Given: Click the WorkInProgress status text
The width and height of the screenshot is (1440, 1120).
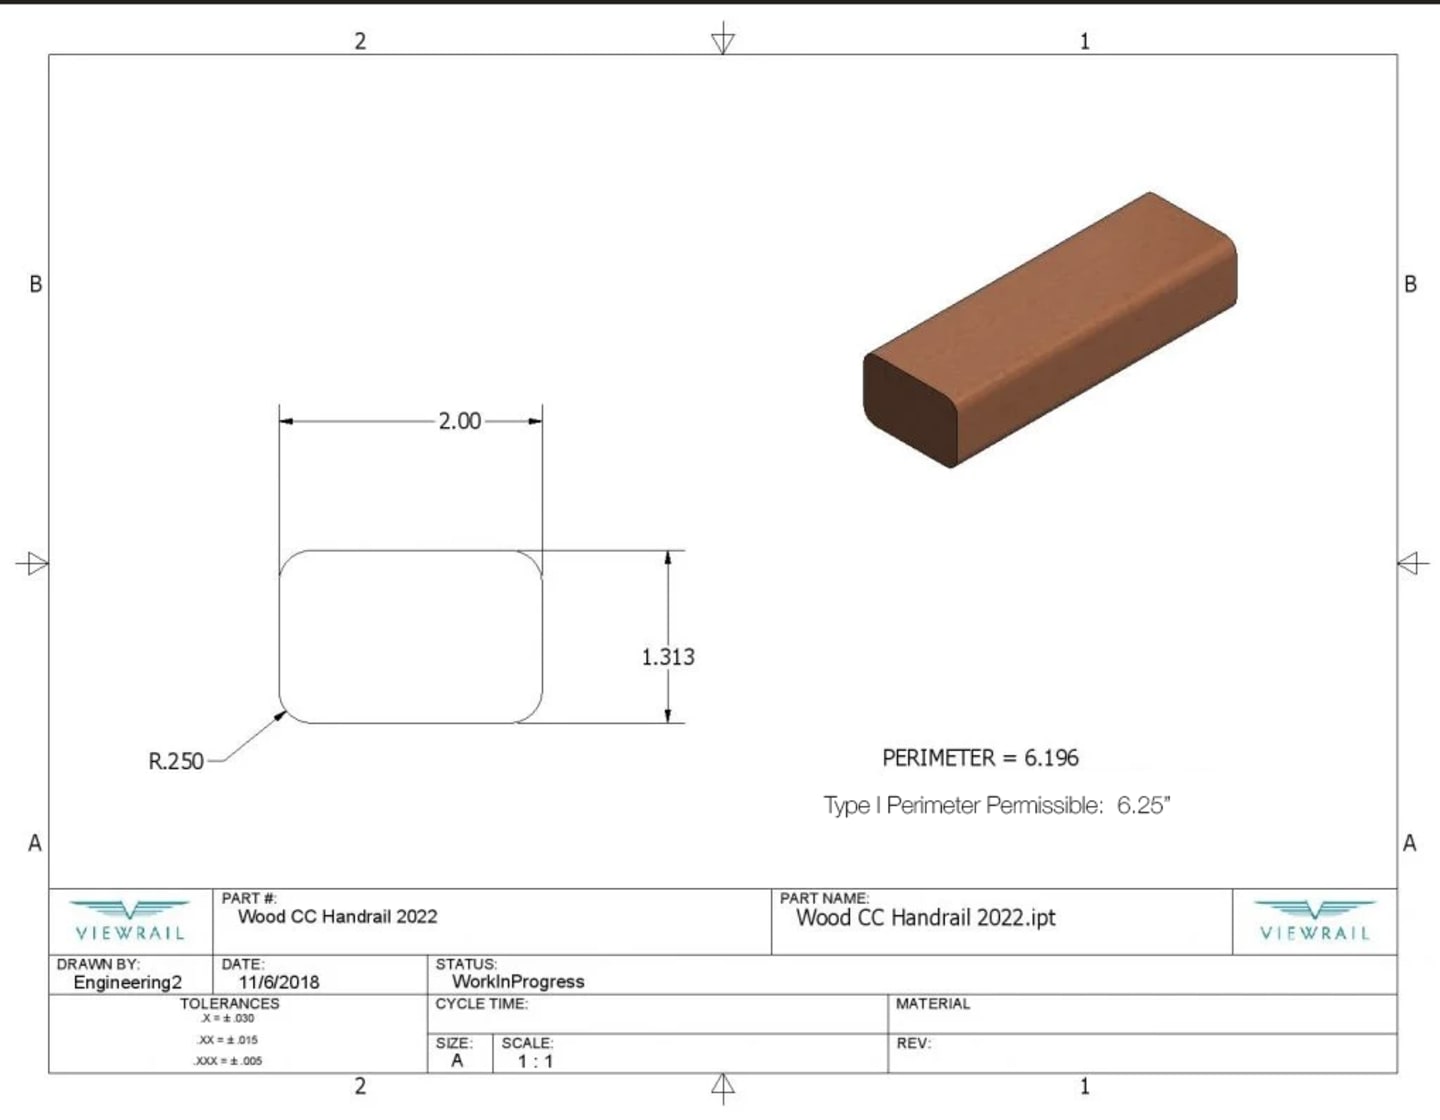Looking at the screenshot, I should pyautogui.click(x=518, y=981).
